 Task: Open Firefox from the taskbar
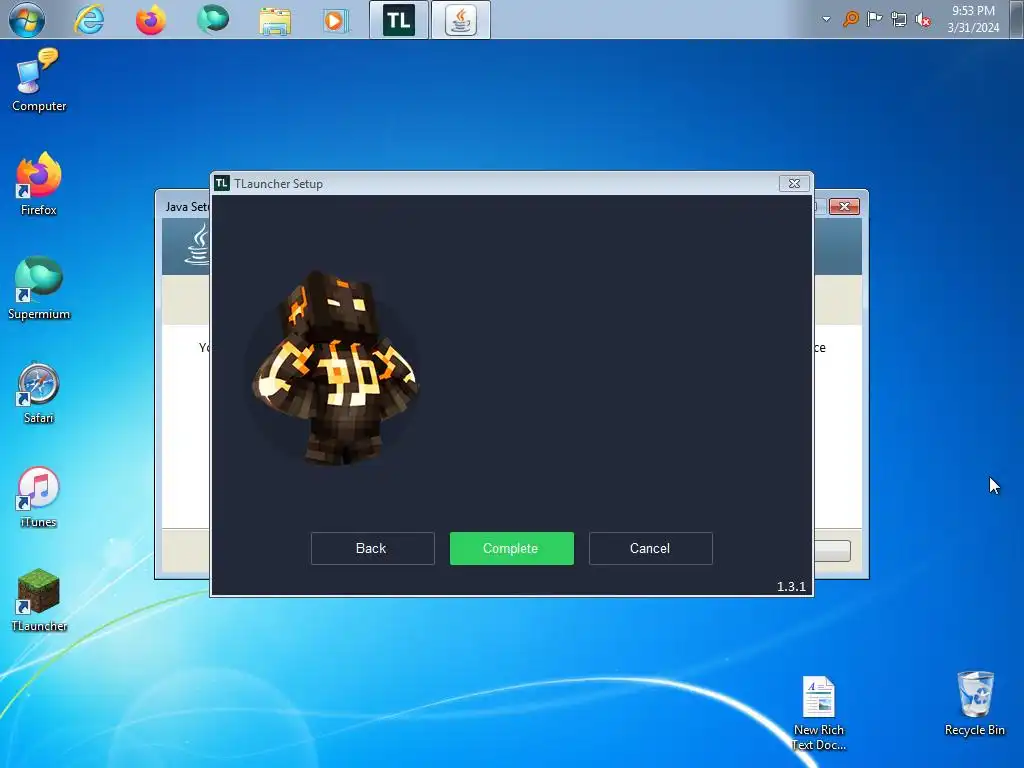151,20
